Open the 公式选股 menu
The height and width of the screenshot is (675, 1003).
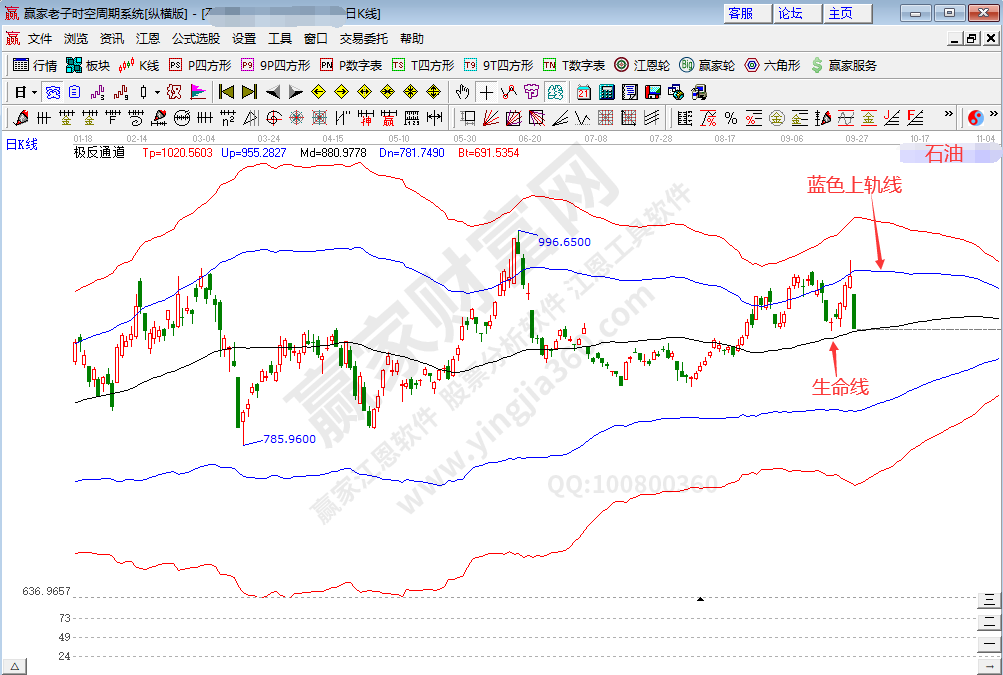(196, 39)
